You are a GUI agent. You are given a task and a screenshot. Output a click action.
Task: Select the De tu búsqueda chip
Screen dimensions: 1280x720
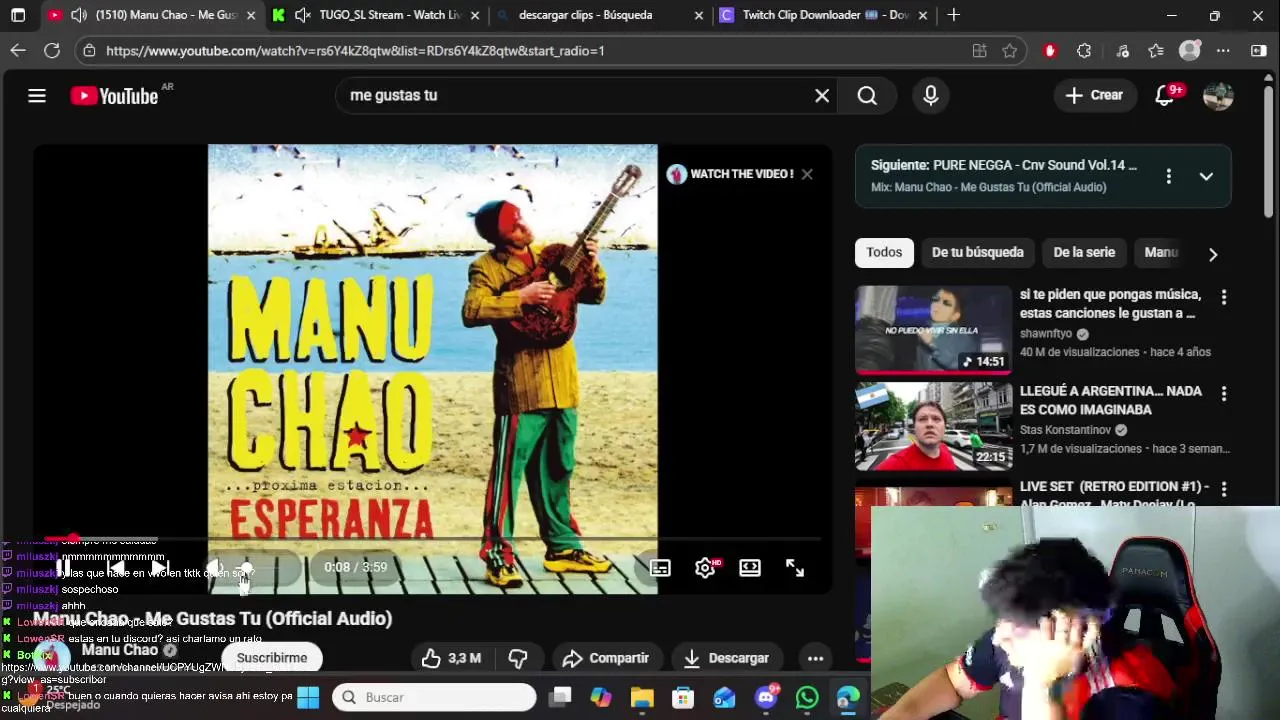[977, 253]
